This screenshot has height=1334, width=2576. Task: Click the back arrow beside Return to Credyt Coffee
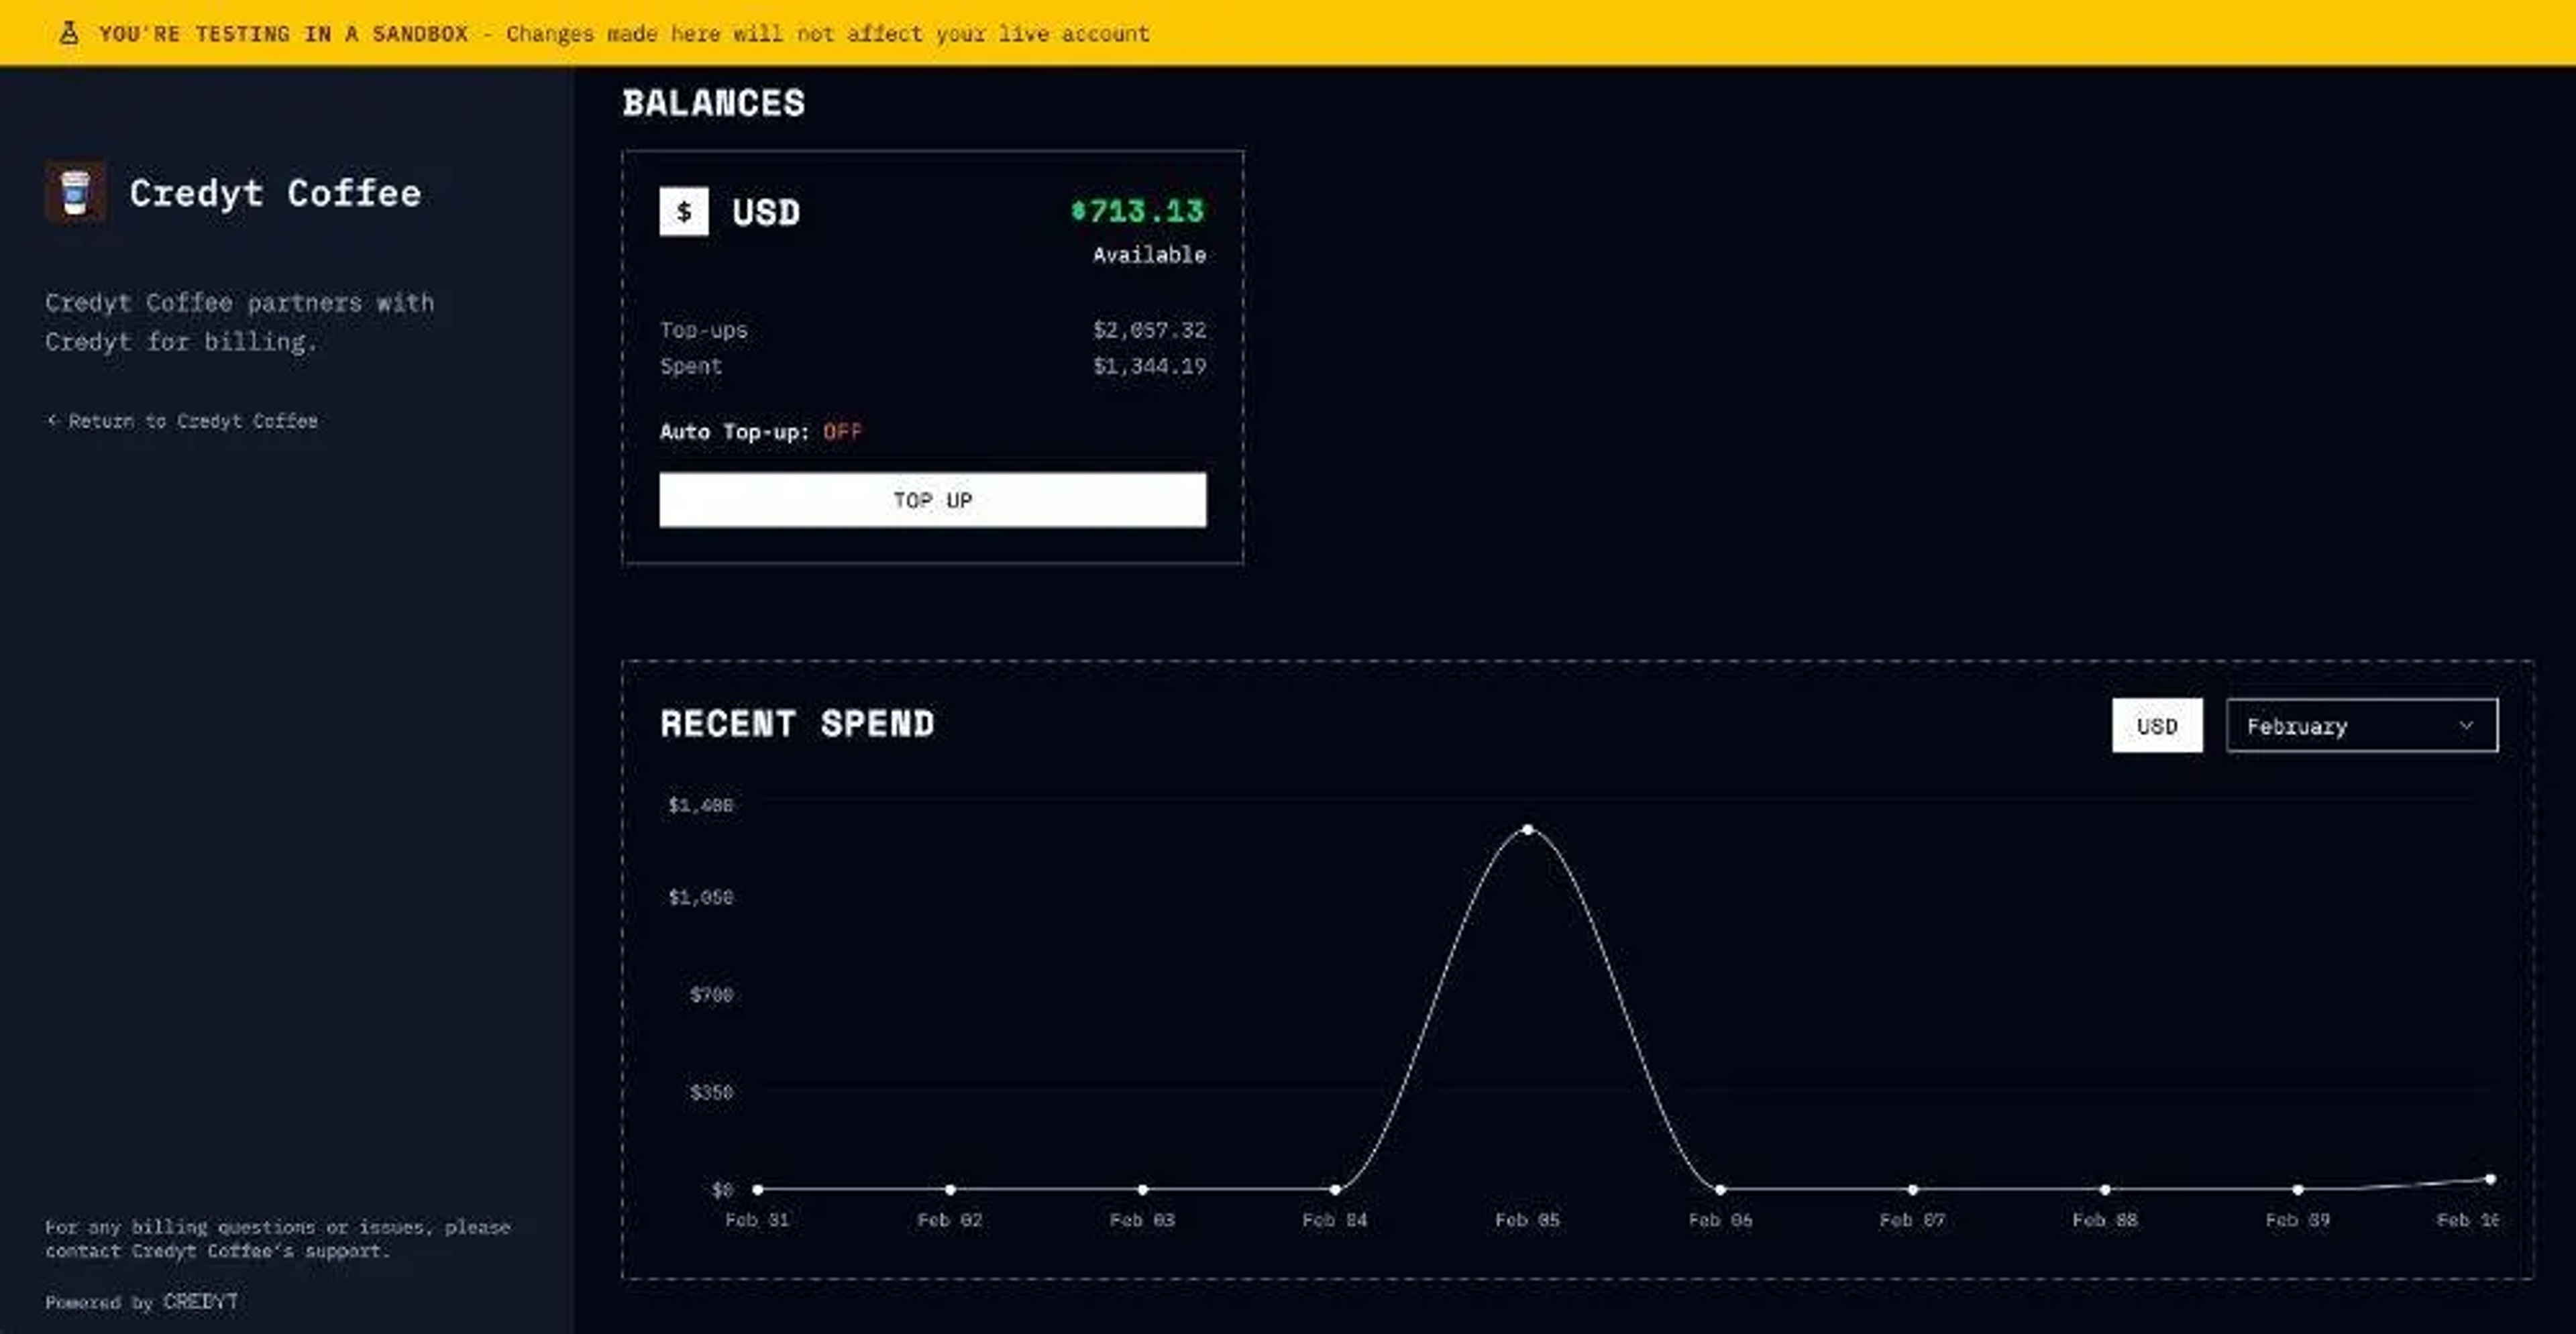click(x=52, y=420)
